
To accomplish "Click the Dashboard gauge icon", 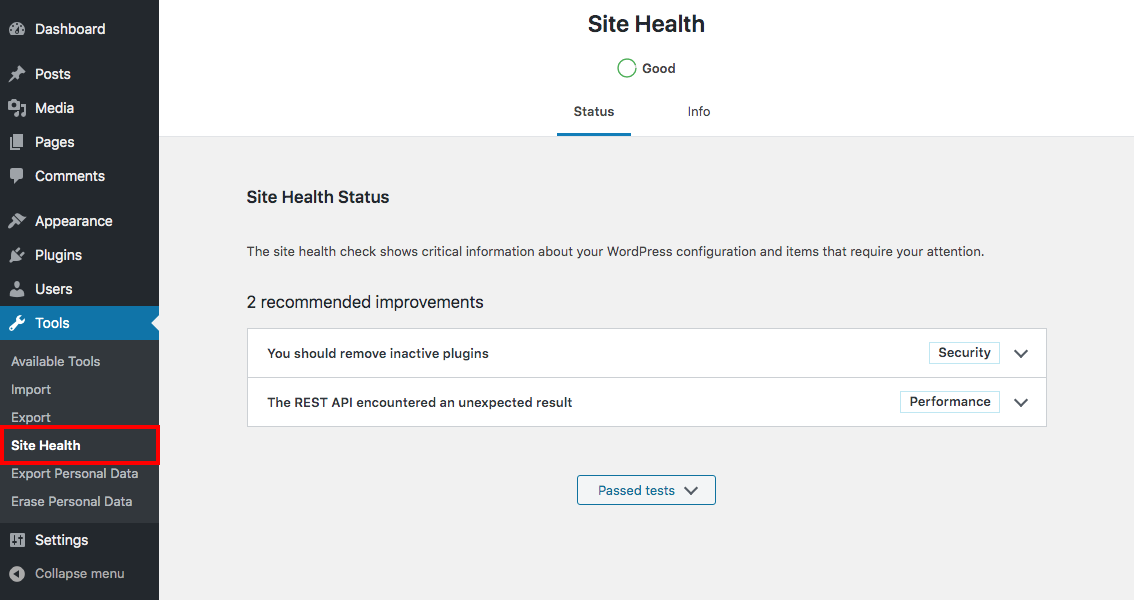I will pos(17,29).
